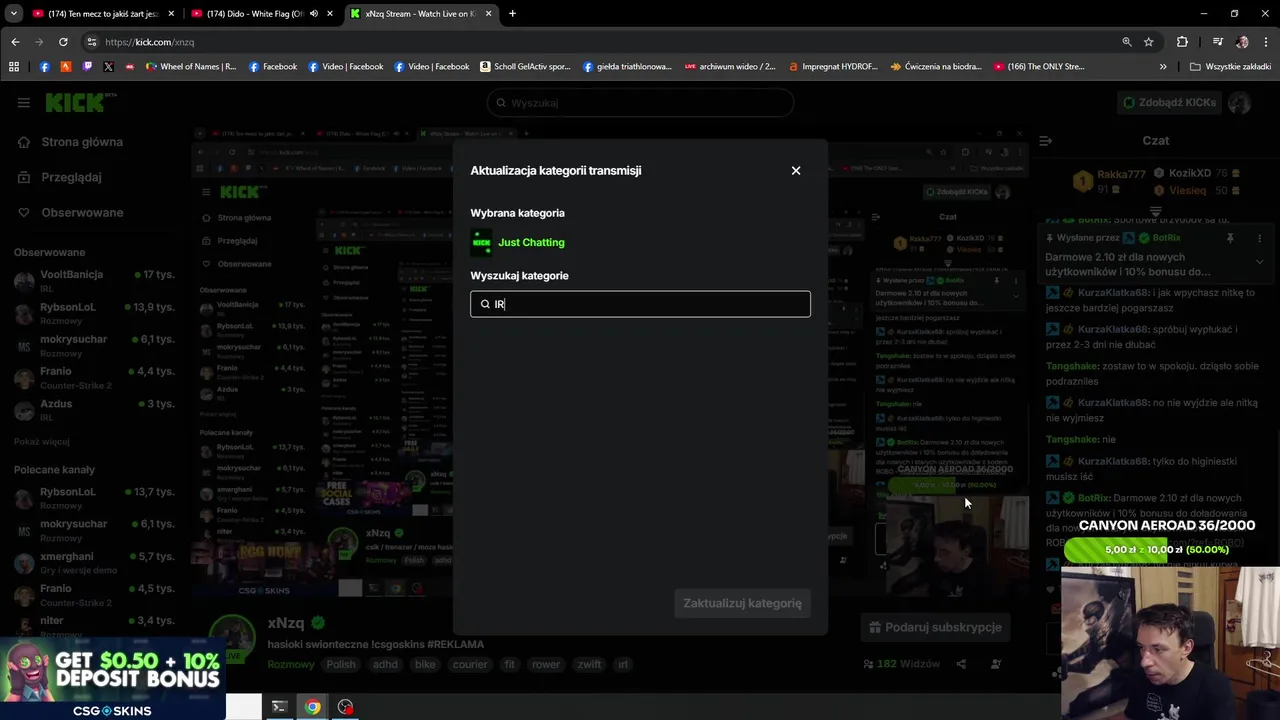The width and height of the screenshot is (1280, 720).
Task: Switch to Ten mecz to jakiś żart tab
Action: point(103,14)
